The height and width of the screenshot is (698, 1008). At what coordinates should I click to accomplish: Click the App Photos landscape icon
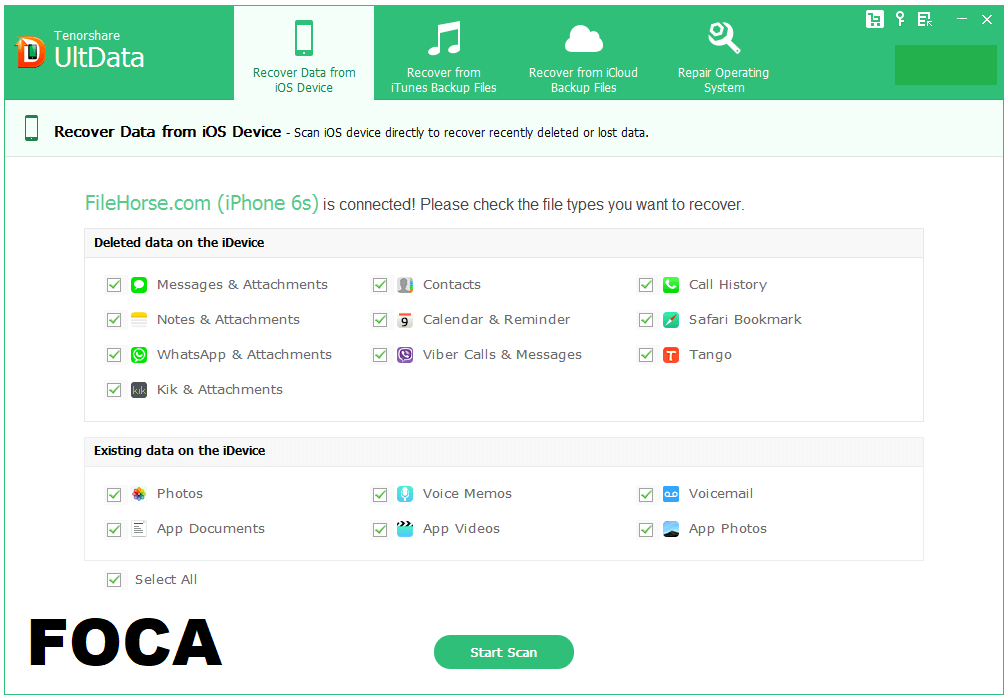(671, 529)
